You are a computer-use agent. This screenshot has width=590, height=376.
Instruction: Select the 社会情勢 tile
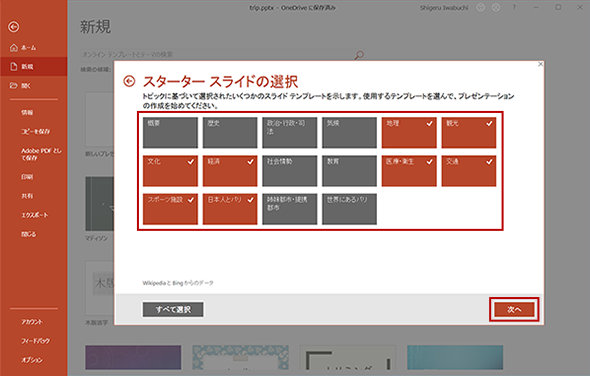[x=290, y=171]
